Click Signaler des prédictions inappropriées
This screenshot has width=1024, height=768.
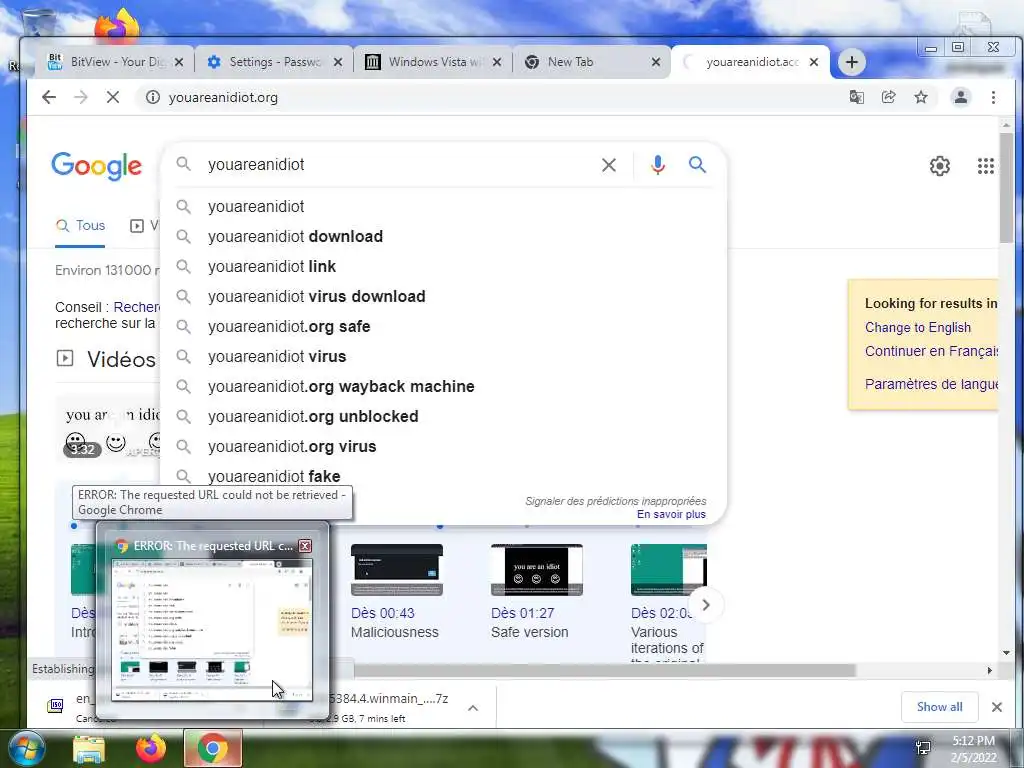(616, 501)
